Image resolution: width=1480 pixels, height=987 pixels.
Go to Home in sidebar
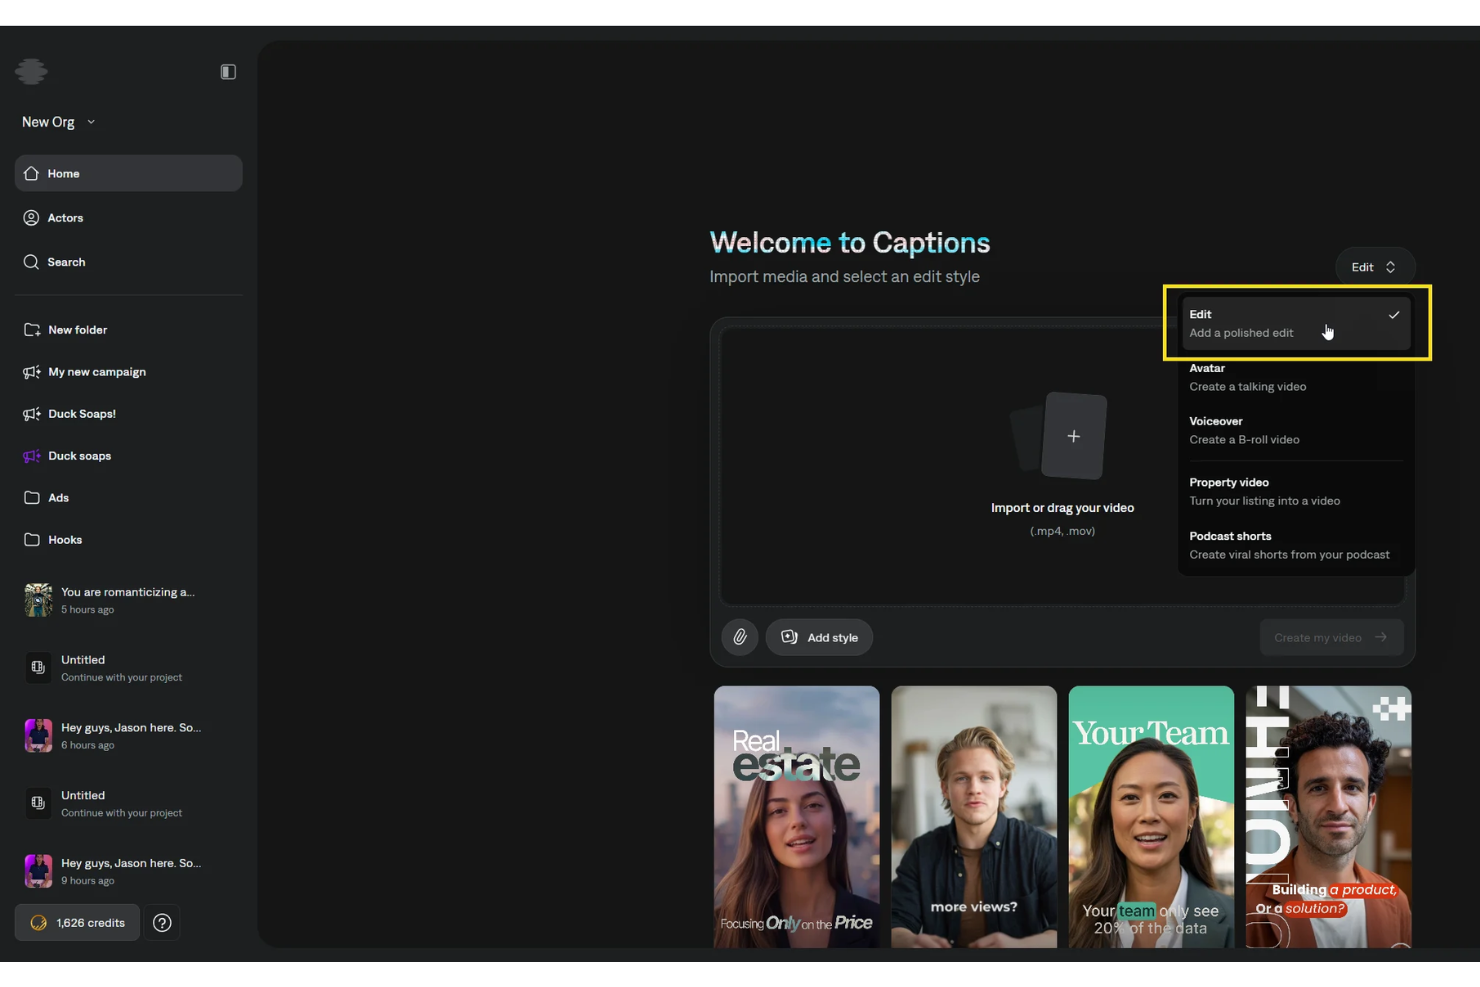pos(128,173)
